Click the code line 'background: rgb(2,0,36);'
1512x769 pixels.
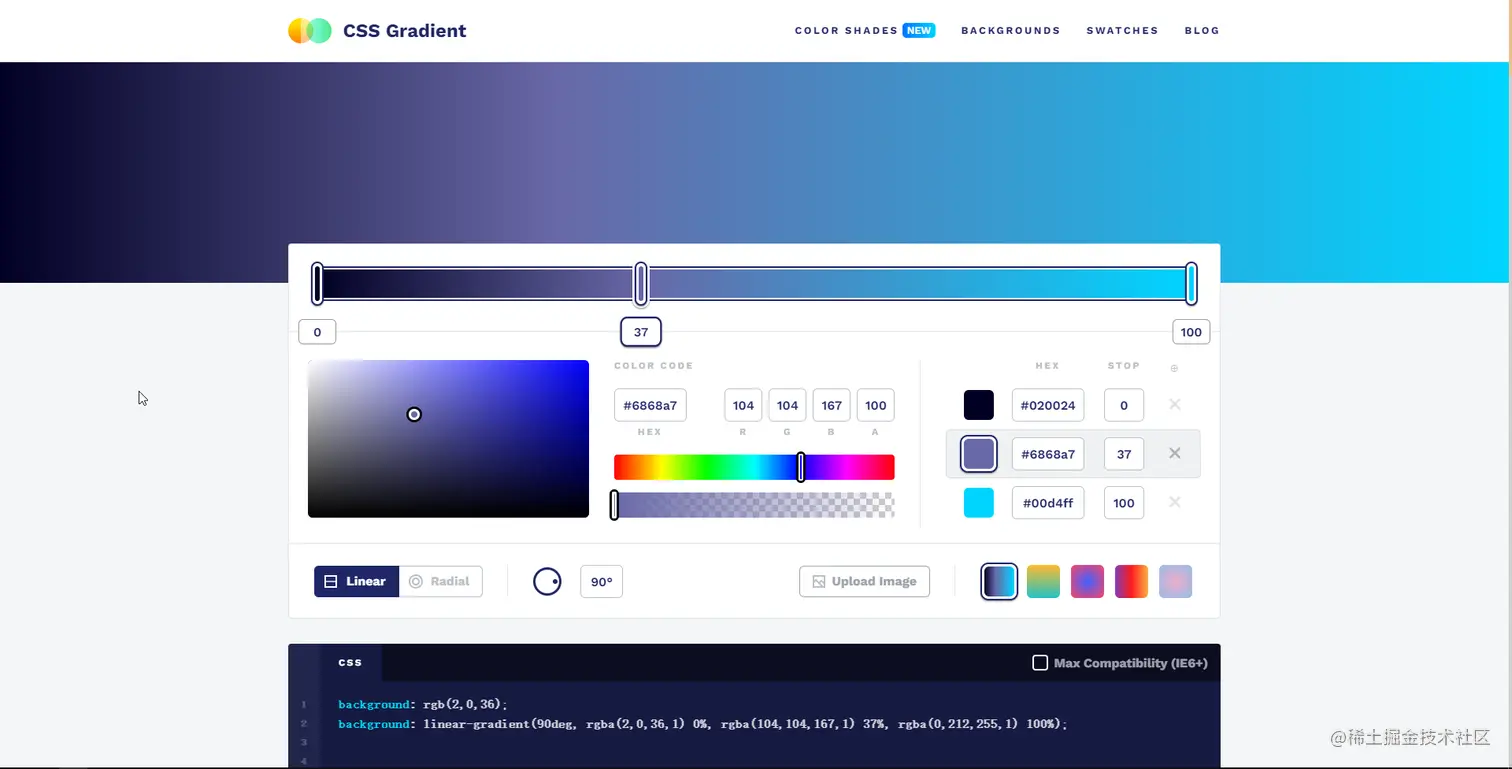point(423,704)
